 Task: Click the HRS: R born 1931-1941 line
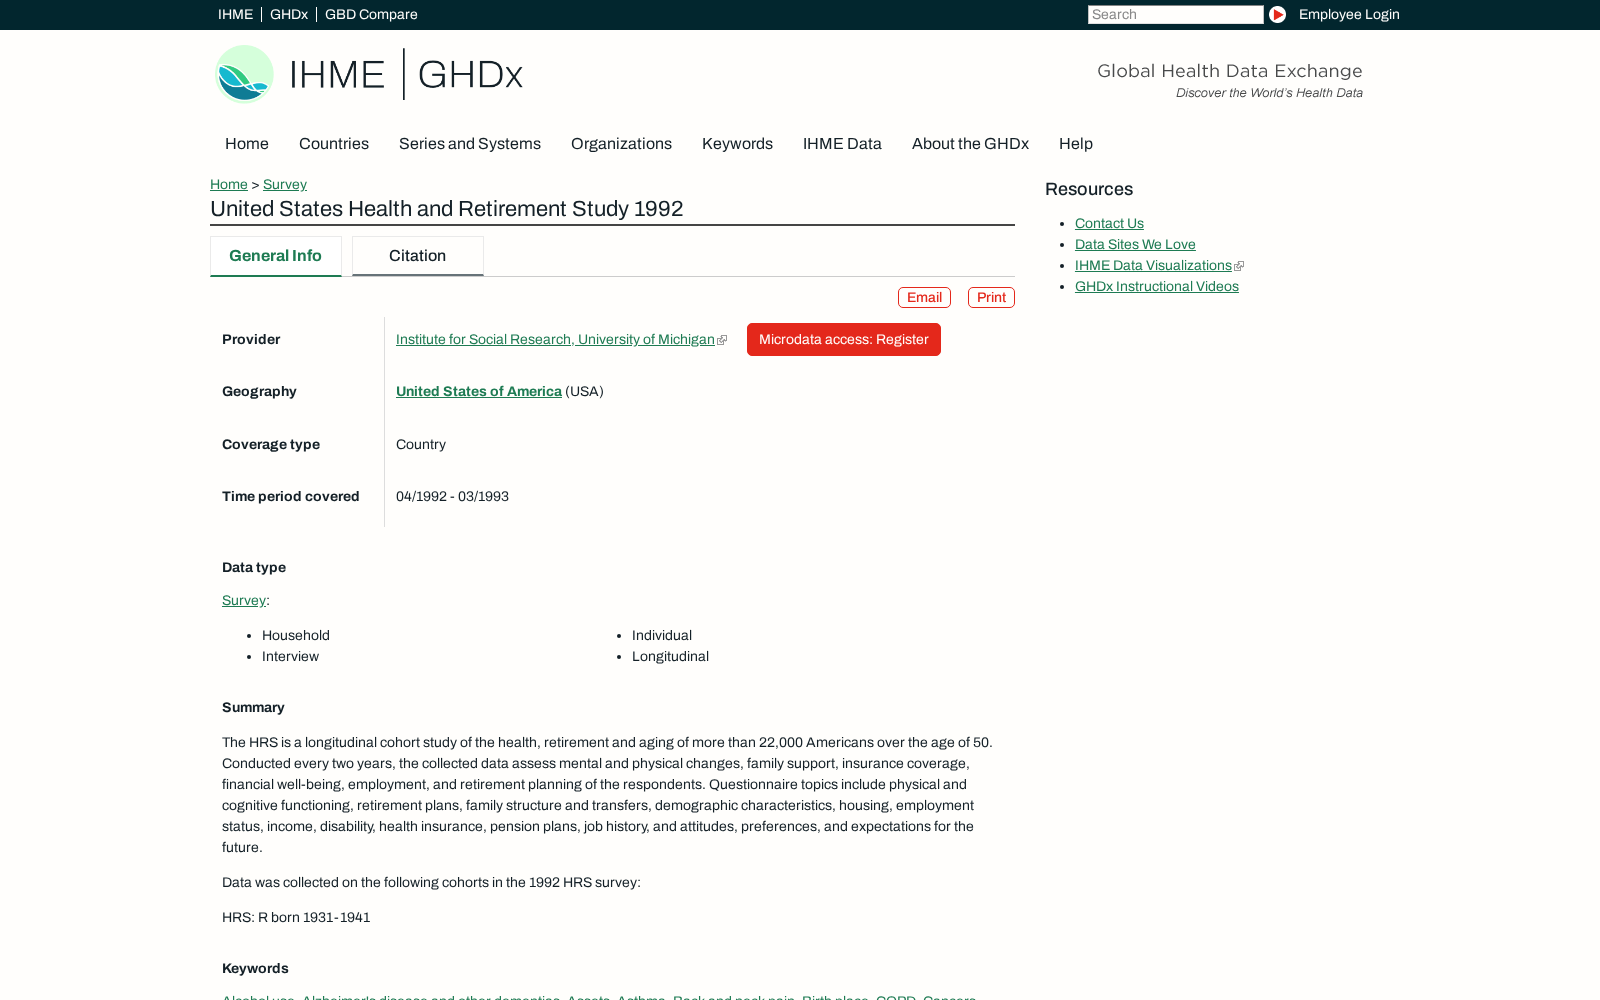pyautogui.click(x=296, y=917)
